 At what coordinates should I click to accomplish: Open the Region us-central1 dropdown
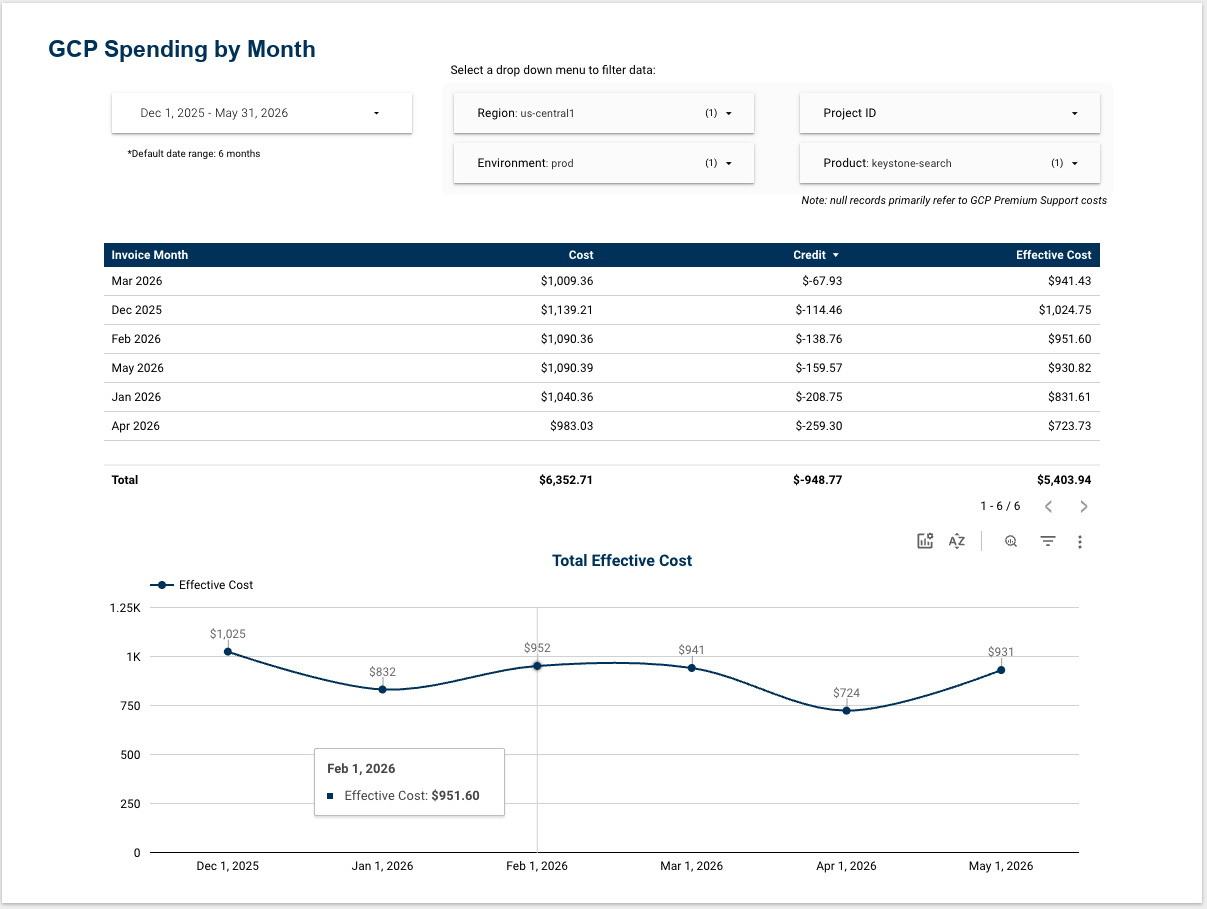pyautogui.click(x=604, y=113)
